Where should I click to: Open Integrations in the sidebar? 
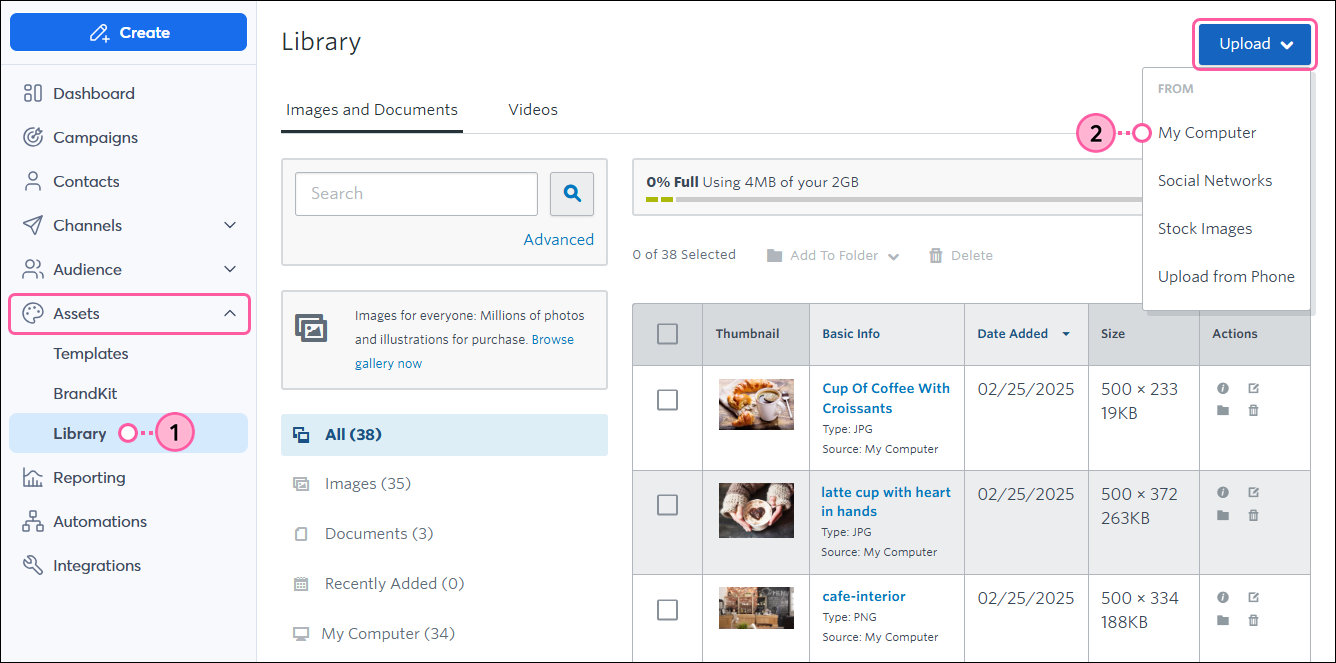click(95, 565)
